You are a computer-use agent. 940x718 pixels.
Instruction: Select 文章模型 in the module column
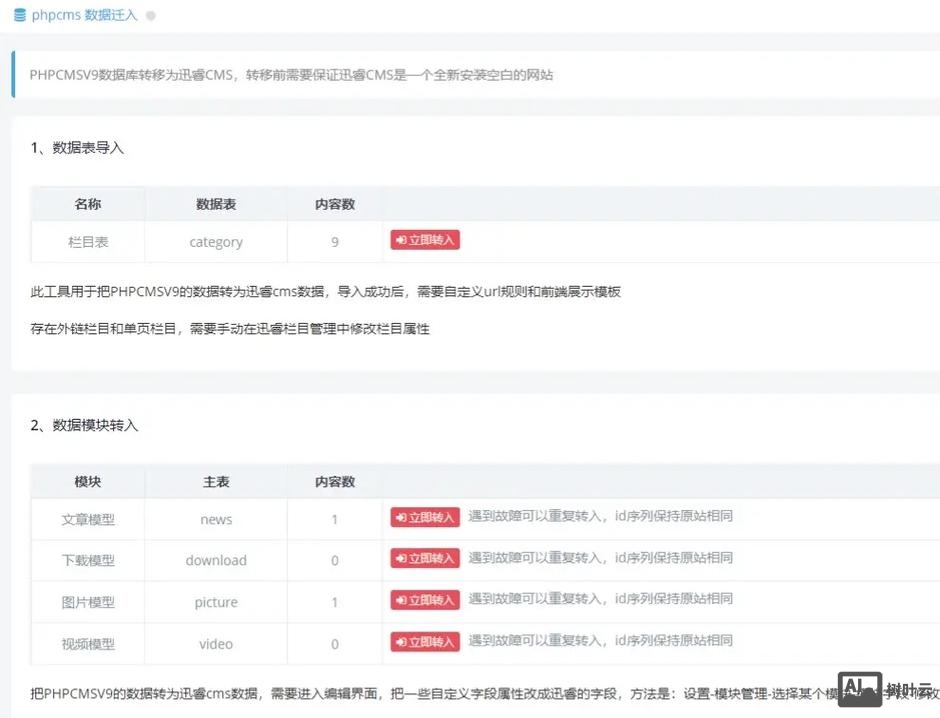pos(86,521)
